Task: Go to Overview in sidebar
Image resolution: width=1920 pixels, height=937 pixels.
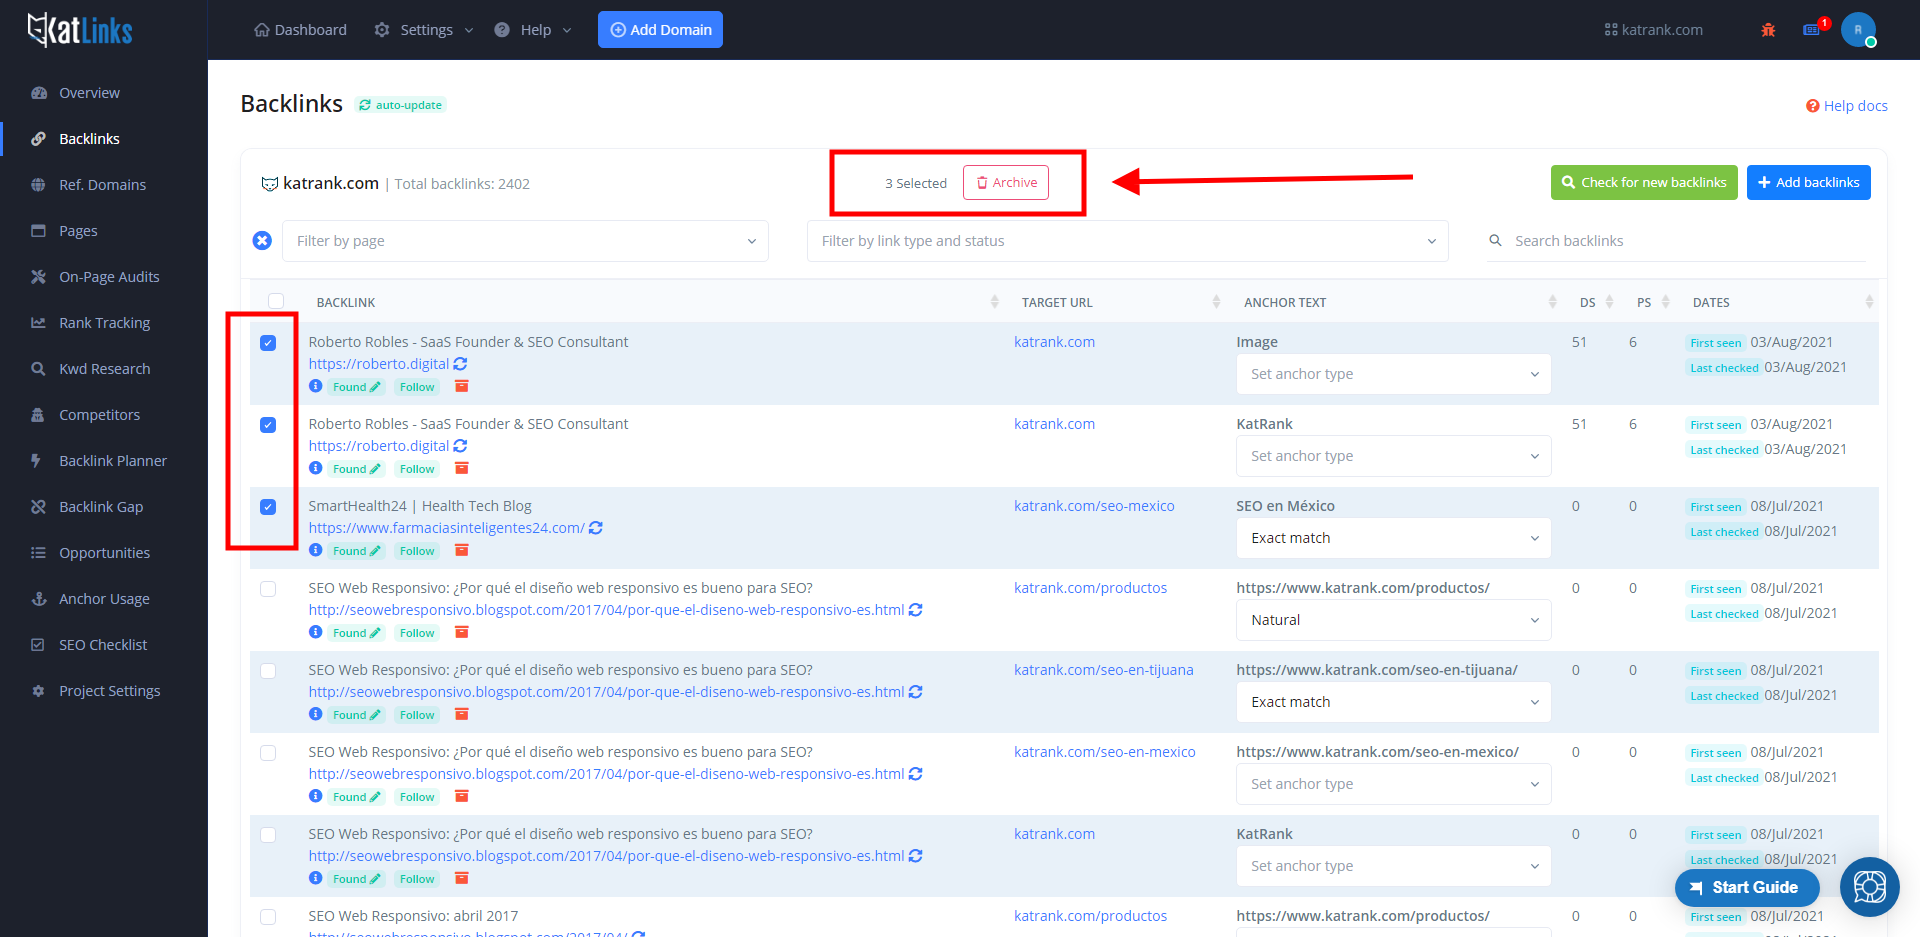Action: [x=89, y=93]
